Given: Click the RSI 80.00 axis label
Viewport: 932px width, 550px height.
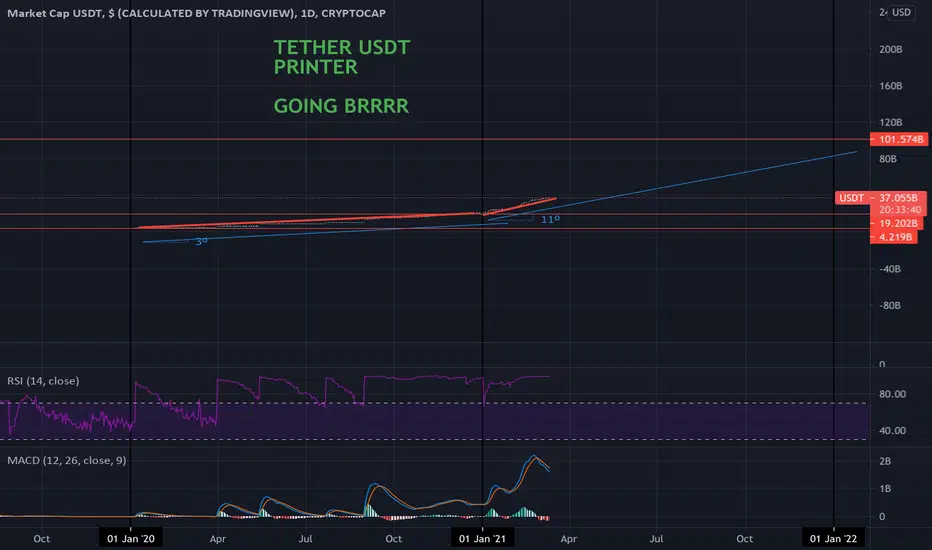Looking at the screenshot, I should (892, 394).
